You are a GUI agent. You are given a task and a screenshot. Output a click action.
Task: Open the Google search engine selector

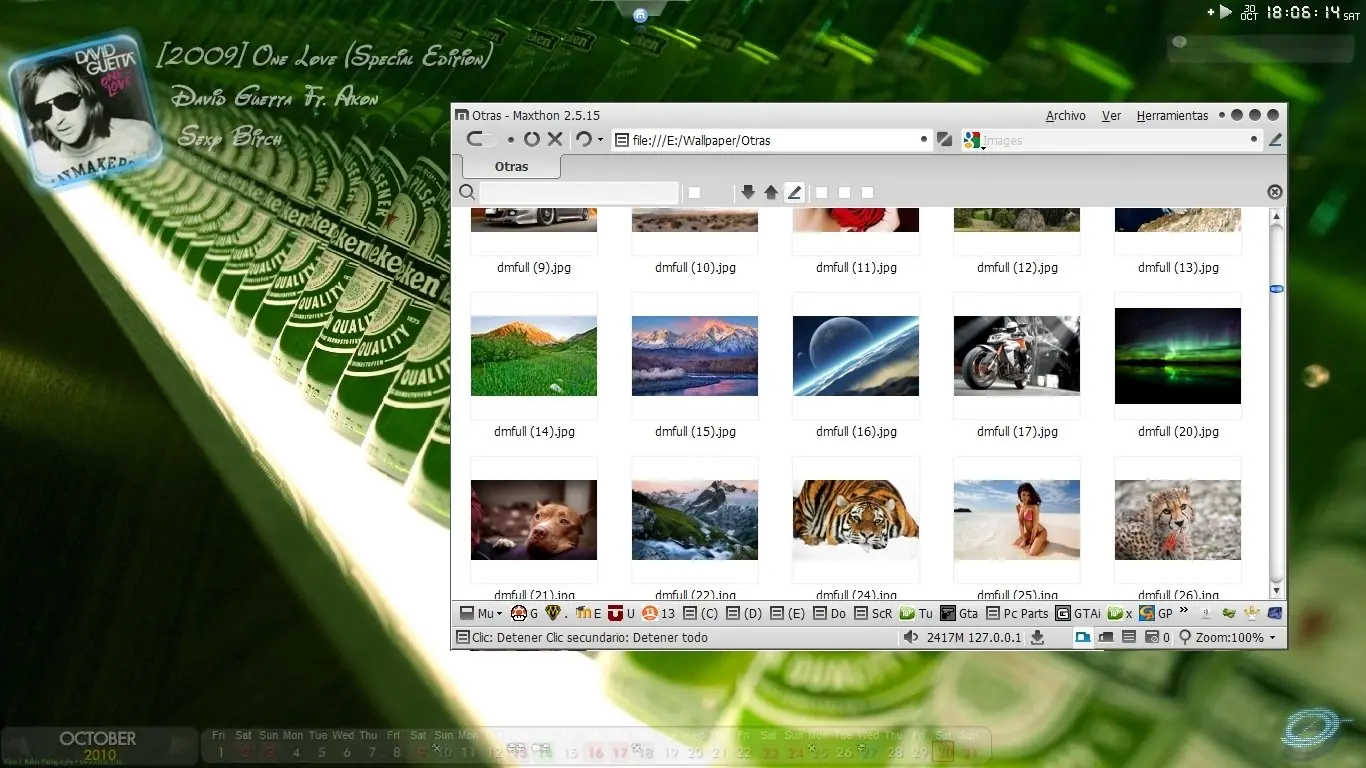point(971,141)
